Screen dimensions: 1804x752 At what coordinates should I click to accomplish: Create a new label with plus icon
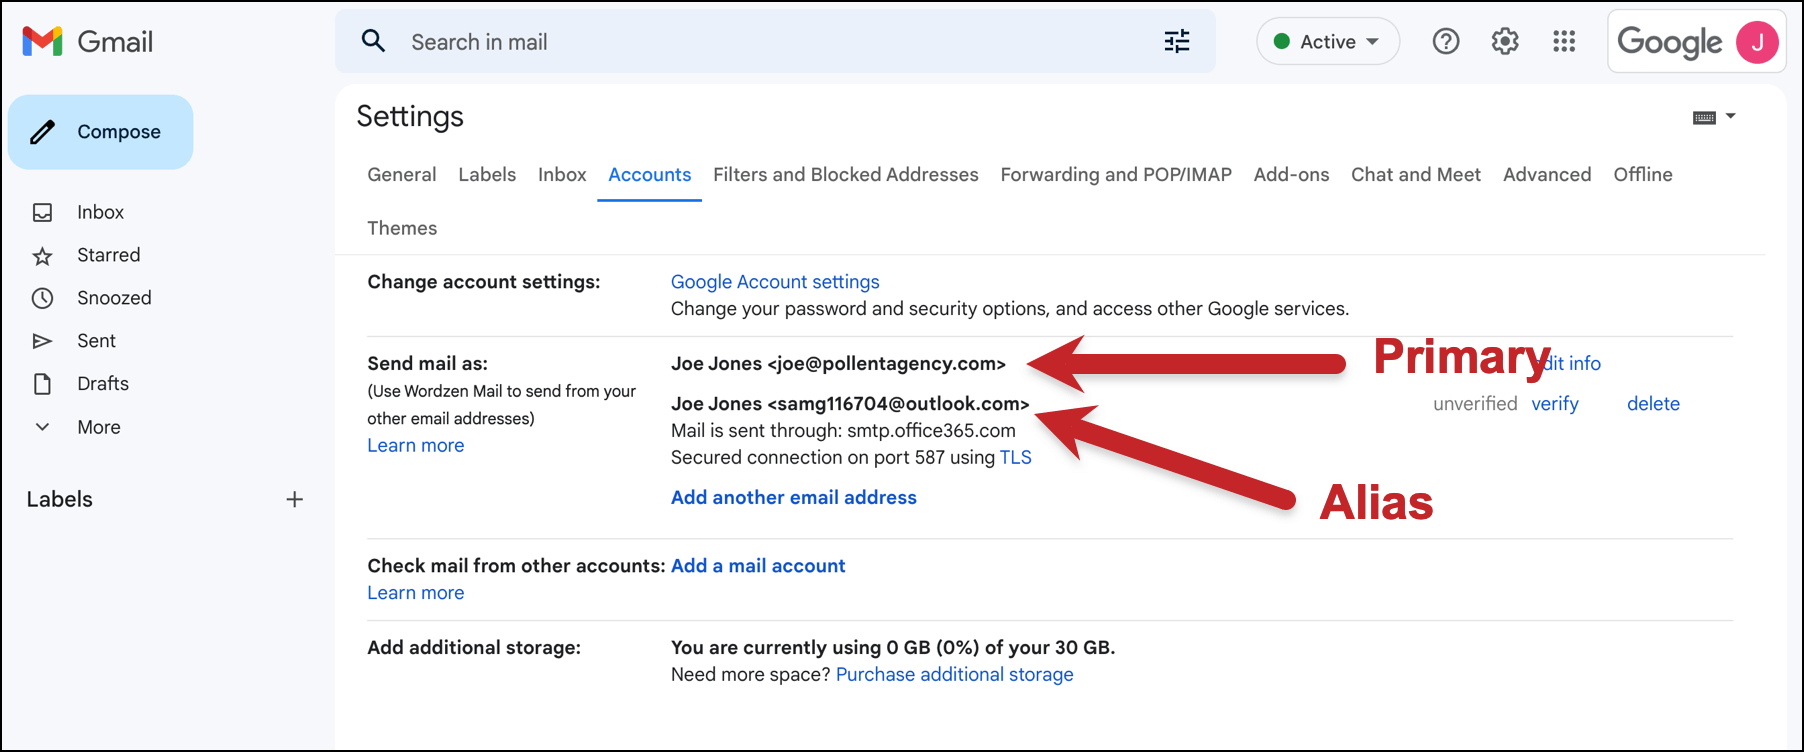point(294,499)
